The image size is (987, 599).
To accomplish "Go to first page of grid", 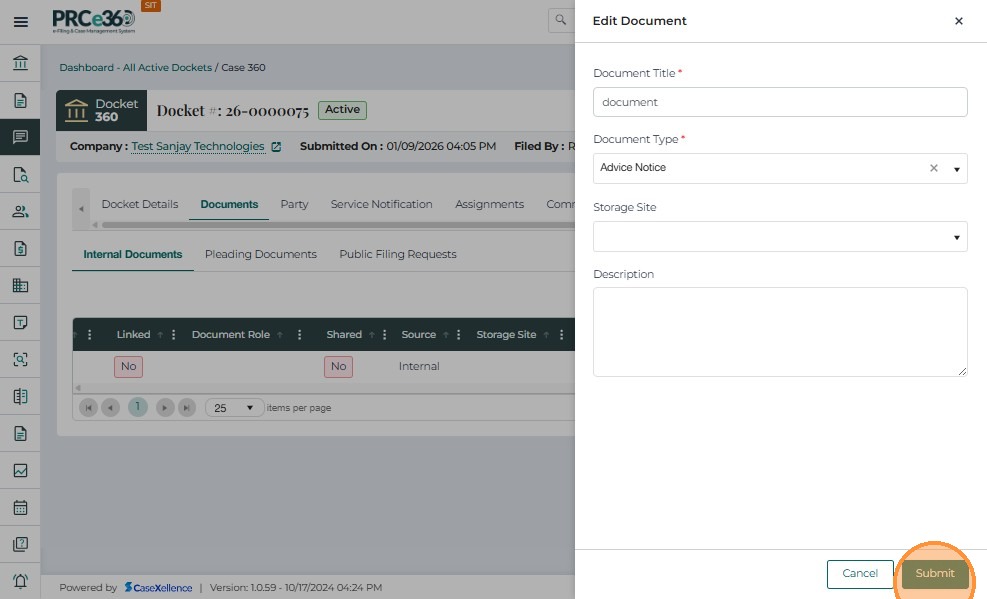I will [x=89, y=408].
